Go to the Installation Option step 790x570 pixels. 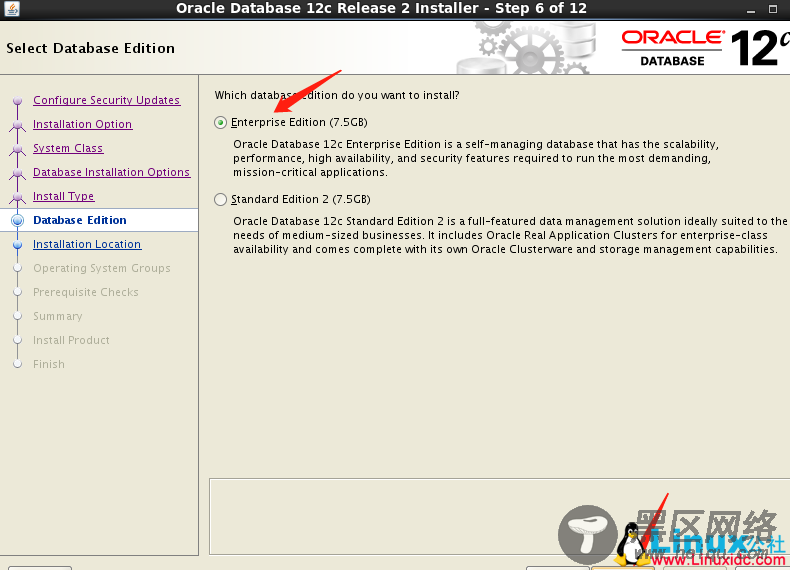click(83, 124)
